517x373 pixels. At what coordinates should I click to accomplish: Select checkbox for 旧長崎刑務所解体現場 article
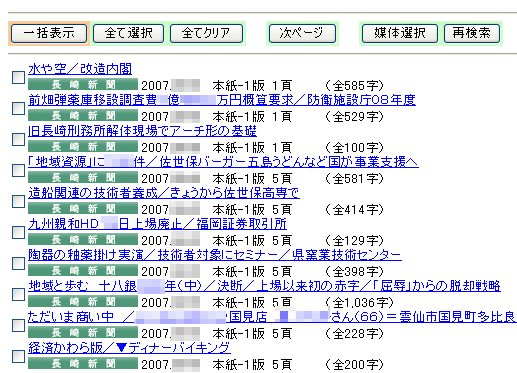pos(18,139)
